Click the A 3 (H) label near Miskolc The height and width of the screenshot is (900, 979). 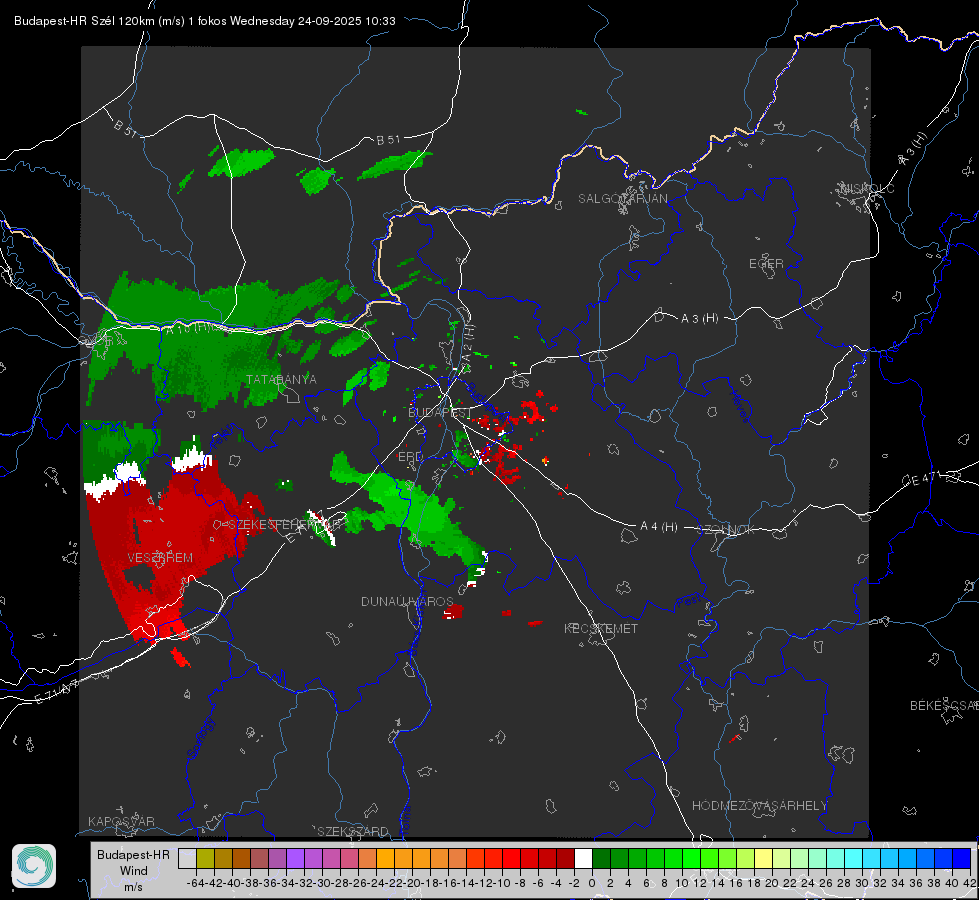tap(913, 149)
